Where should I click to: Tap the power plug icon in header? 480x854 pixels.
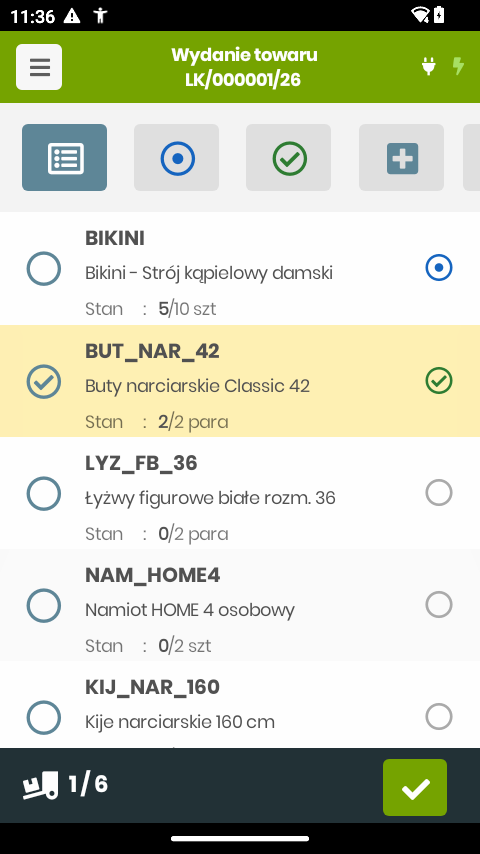[x=429, y=66]
